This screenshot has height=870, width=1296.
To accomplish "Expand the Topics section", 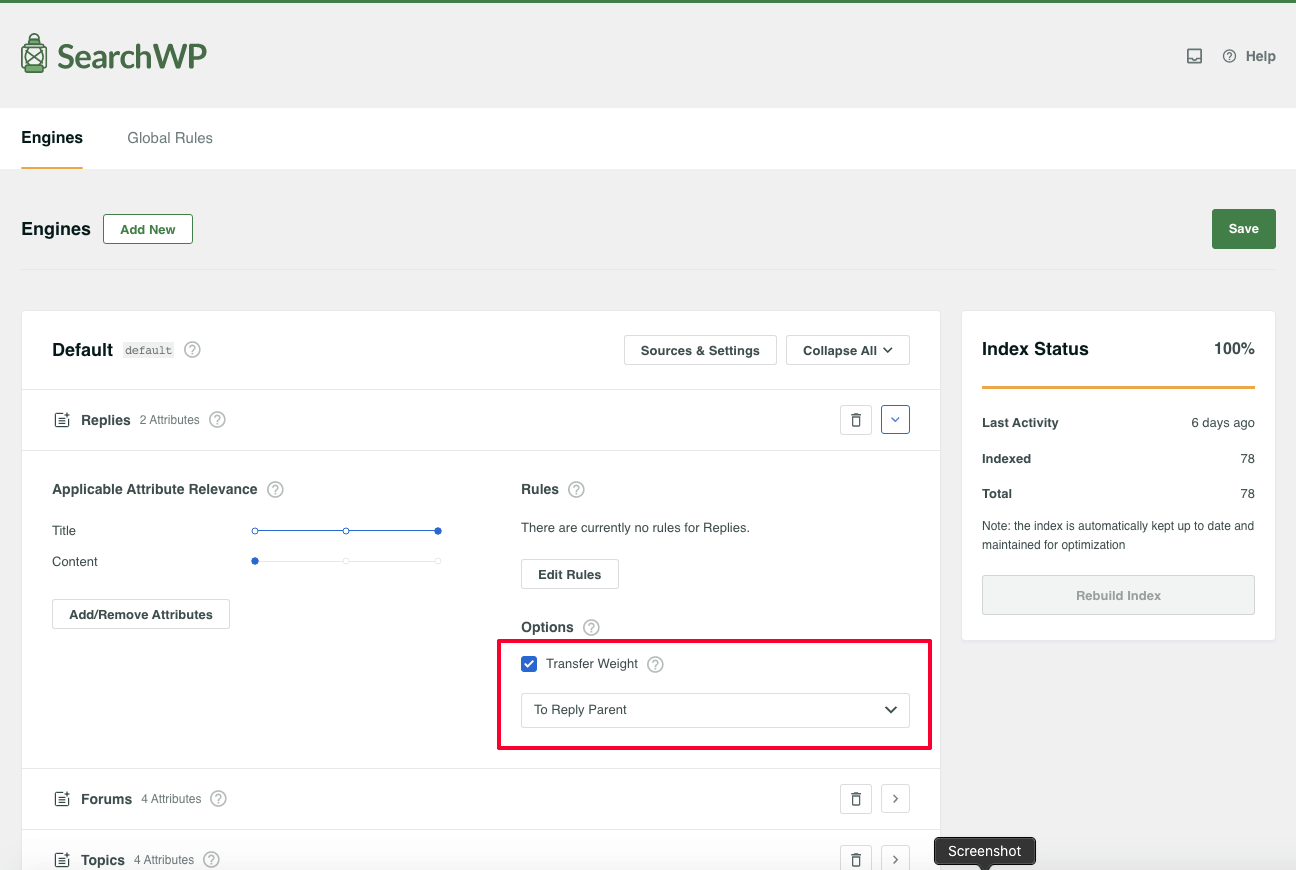I will point(895,858).
